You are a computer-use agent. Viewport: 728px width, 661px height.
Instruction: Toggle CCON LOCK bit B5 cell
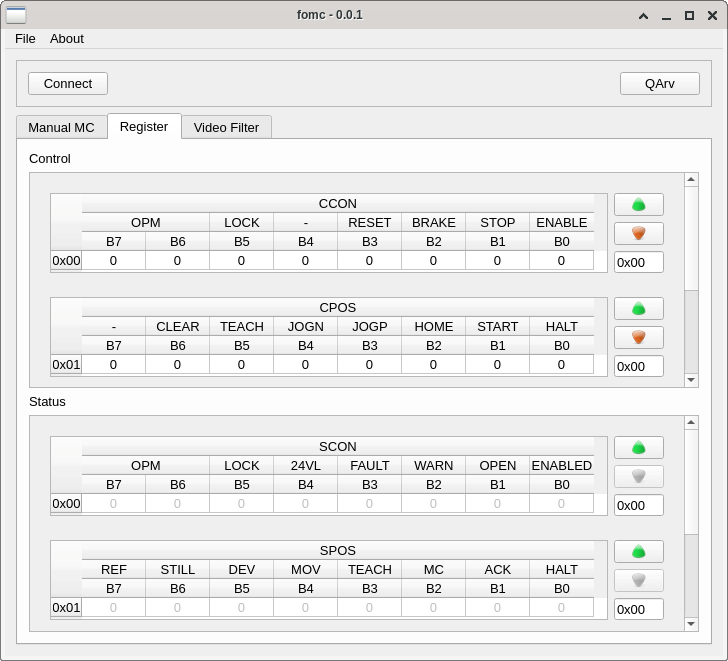point(241,260)
